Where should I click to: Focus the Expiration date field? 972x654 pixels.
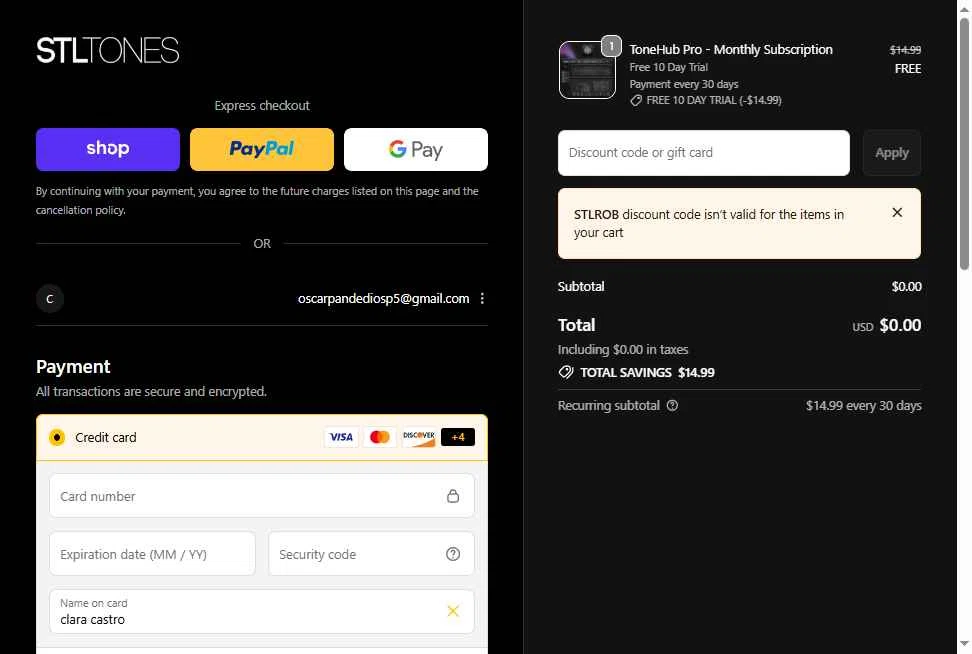(x=152, y=554)
